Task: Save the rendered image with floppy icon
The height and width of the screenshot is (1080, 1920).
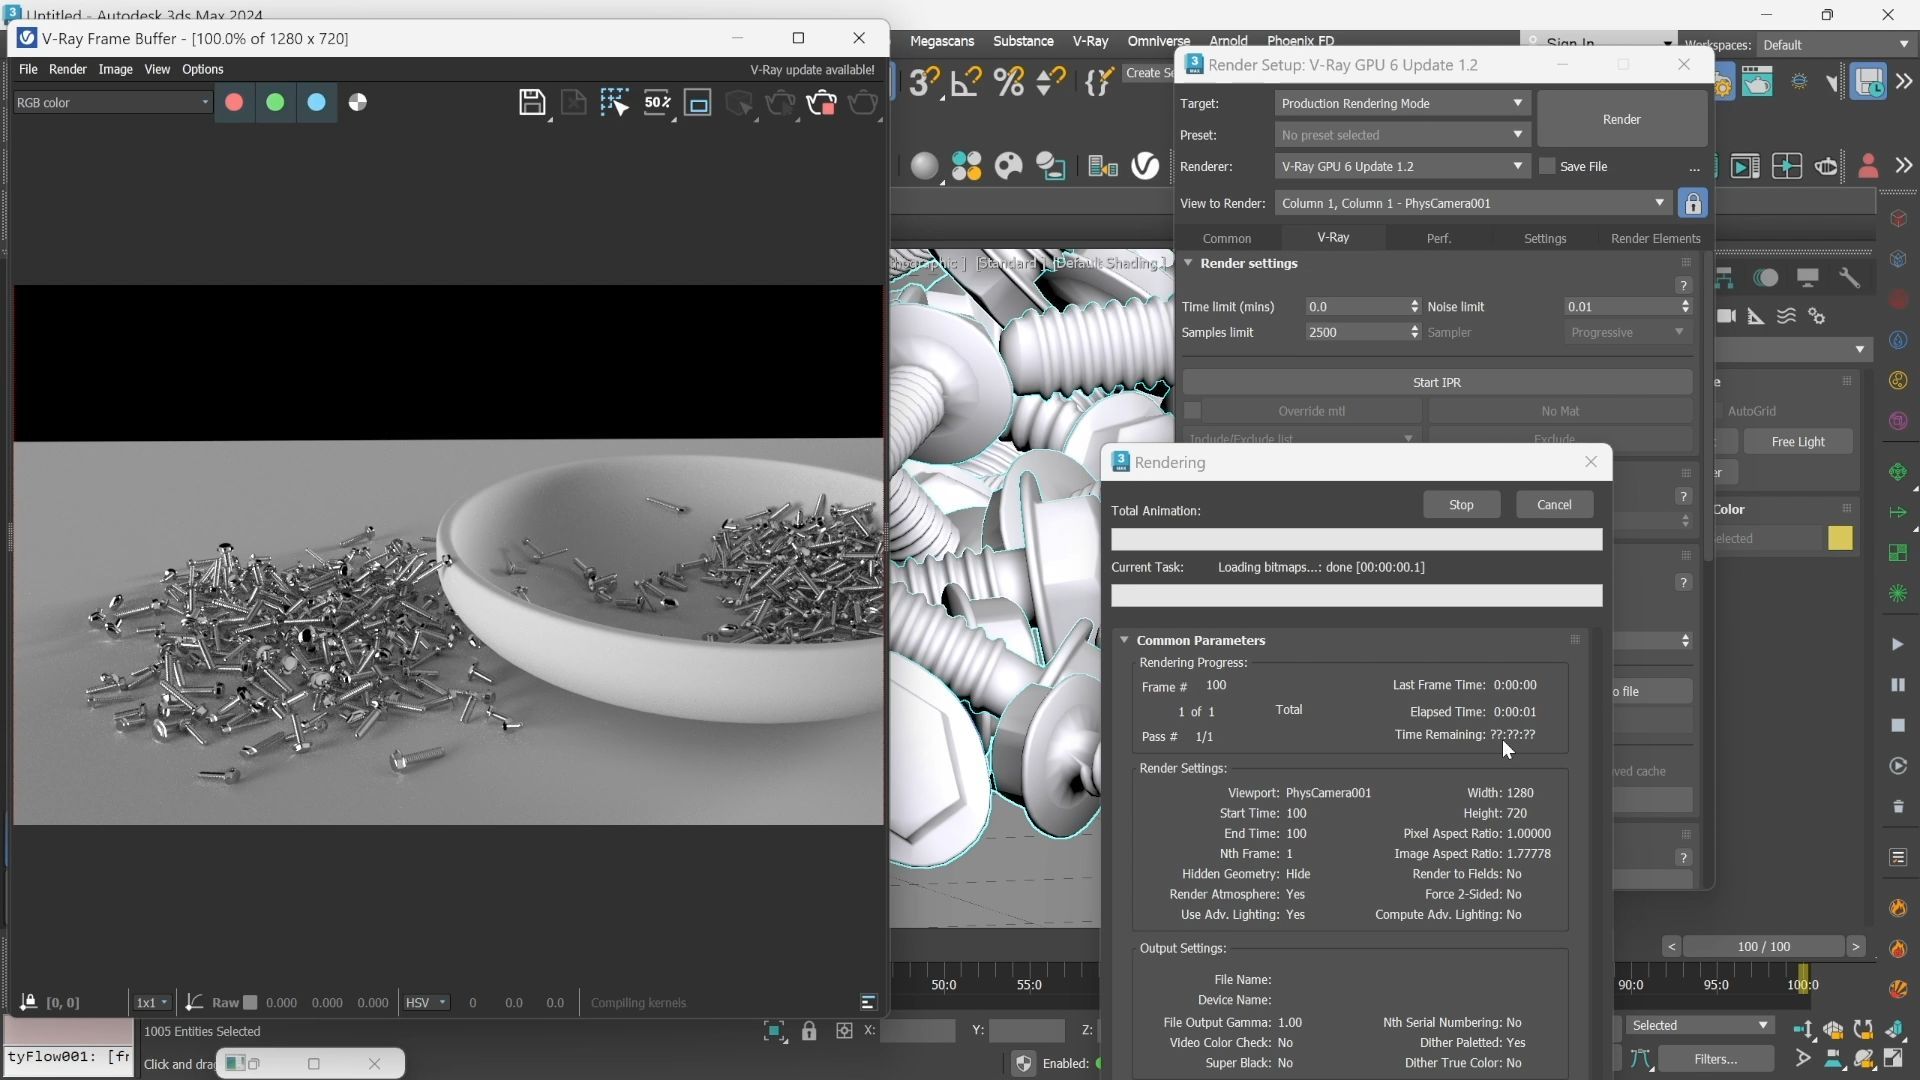Action: click(x=532, y=102)
